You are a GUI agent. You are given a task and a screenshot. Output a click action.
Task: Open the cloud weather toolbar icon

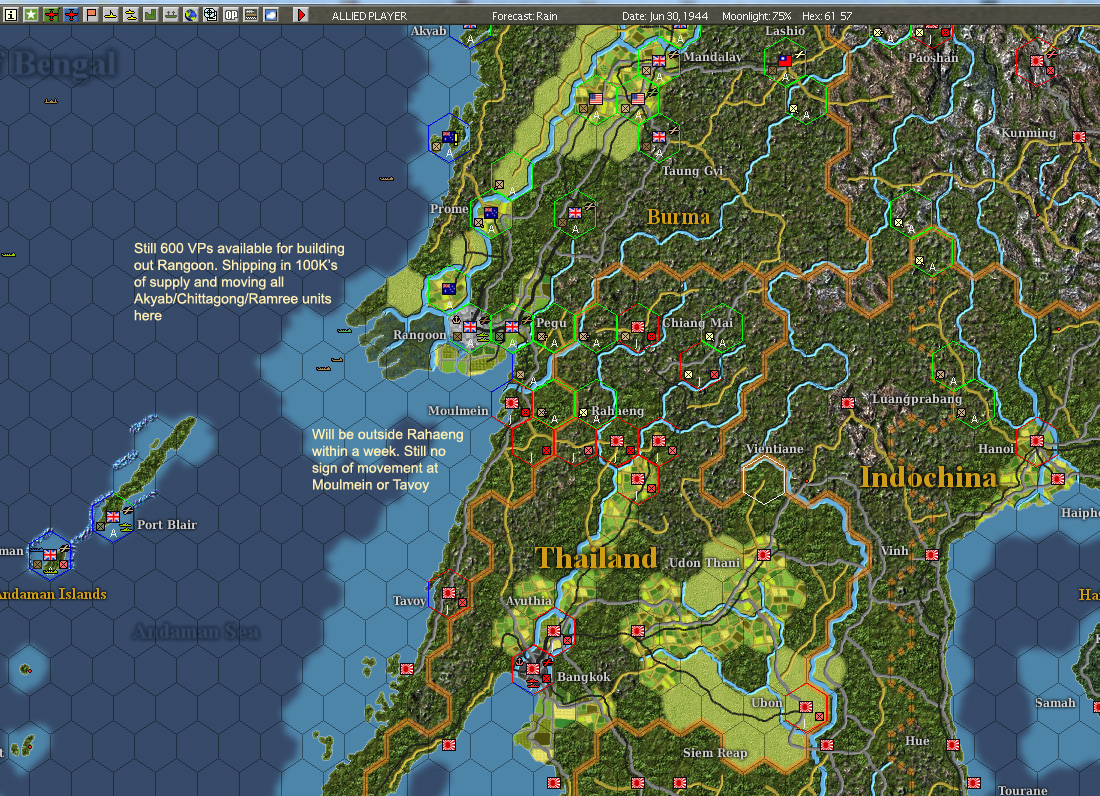(271, 15)
